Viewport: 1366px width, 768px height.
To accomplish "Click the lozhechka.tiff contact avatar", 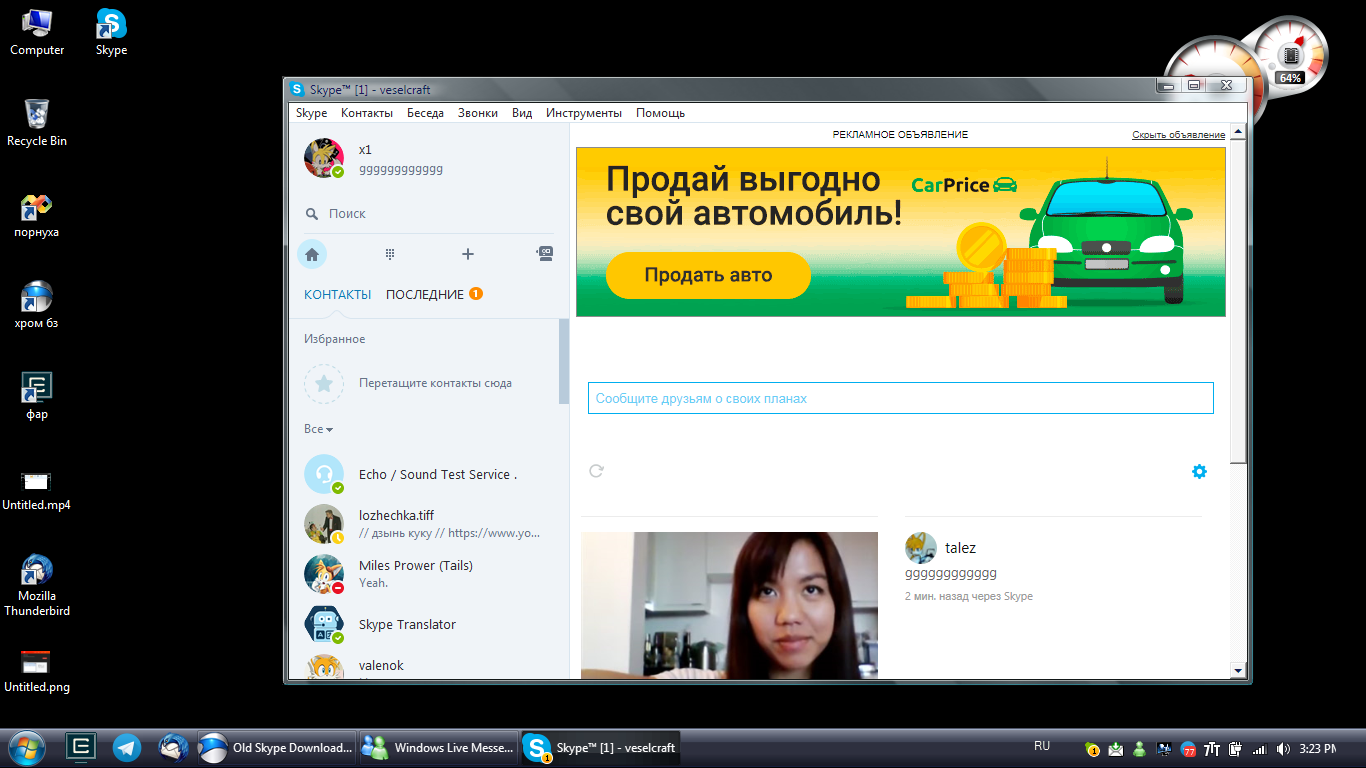I will 324,524.
